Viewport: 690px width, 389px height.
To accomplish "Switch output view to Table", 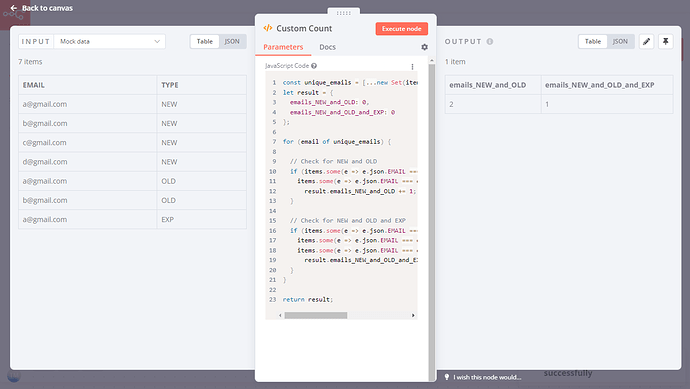I will click(x=593, y=41).
